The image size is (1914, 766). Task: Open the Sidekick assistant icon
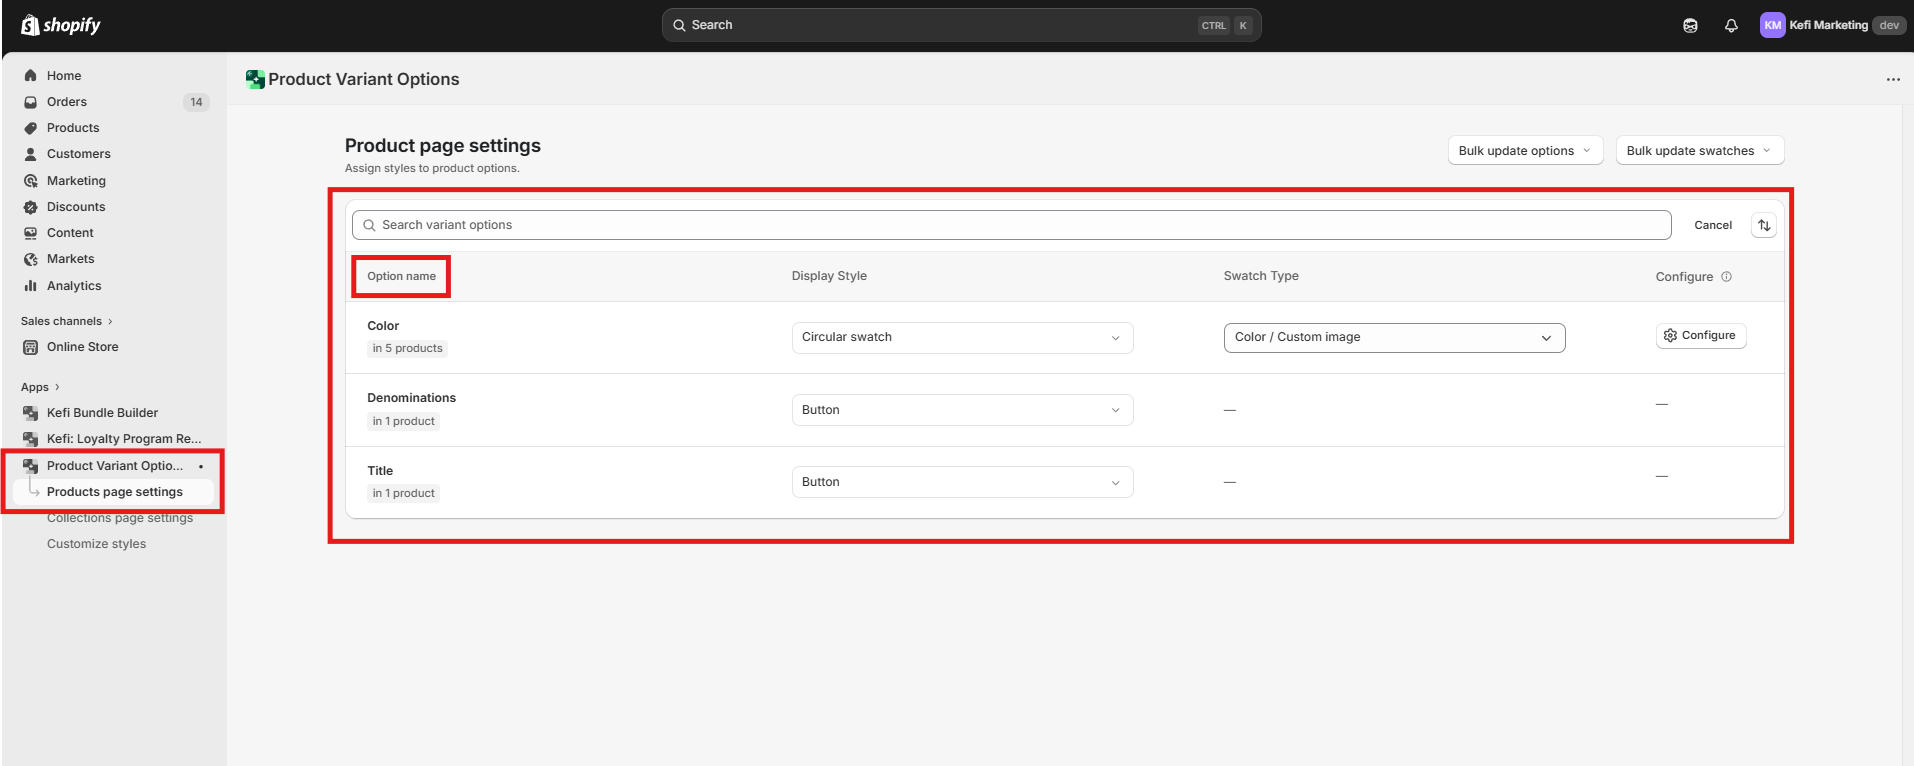tap(1690, 26)
